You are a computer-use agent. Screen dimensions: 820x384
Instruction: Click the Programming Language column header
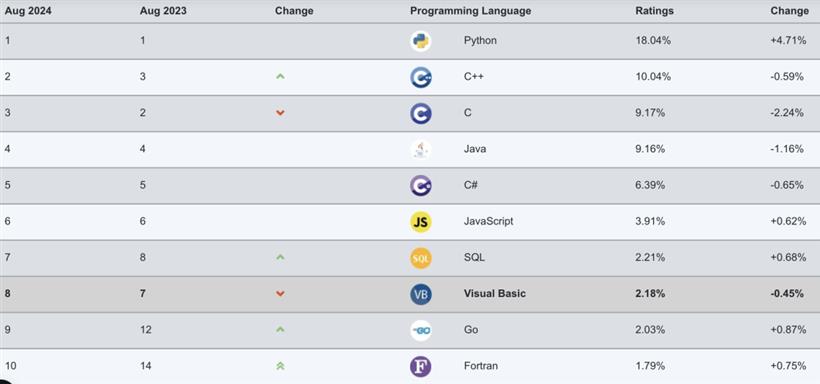pos(470,11)
